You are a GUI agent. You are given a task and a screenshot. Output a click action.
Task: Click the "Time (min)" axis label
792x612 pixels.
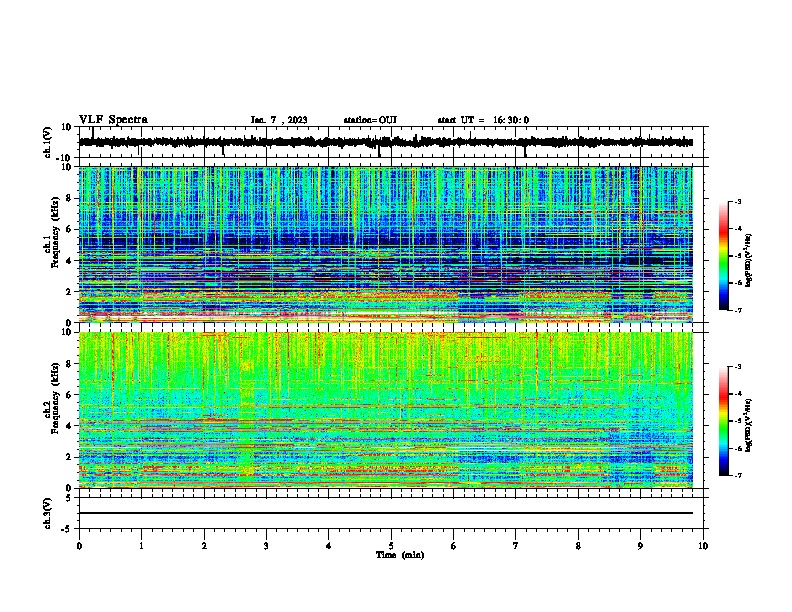[400, 555]
